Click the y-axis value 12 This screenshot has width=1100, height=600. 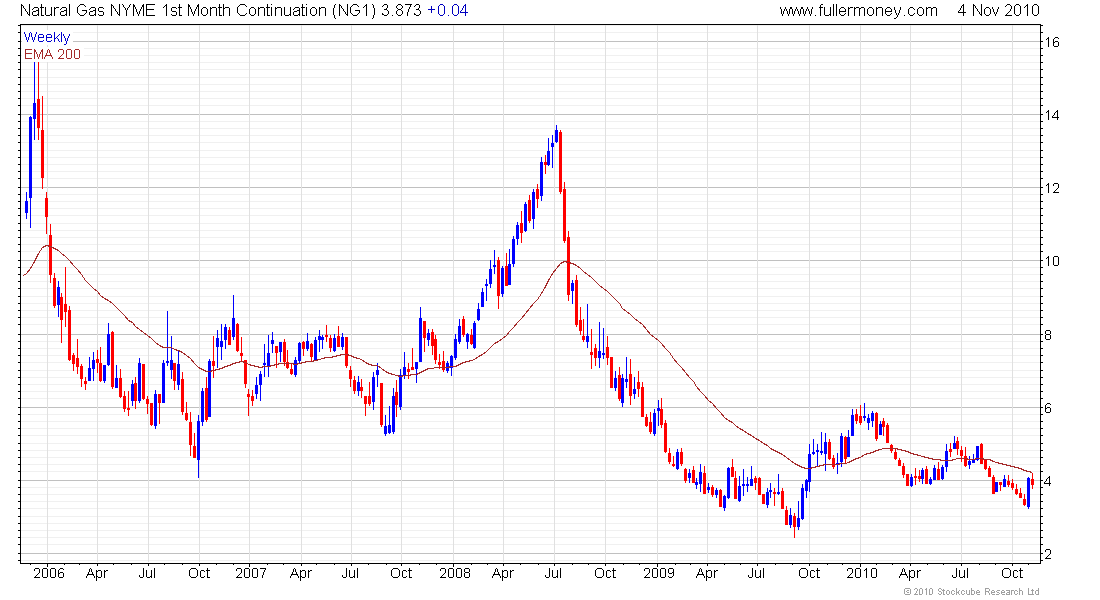(x=1052, y=188)
